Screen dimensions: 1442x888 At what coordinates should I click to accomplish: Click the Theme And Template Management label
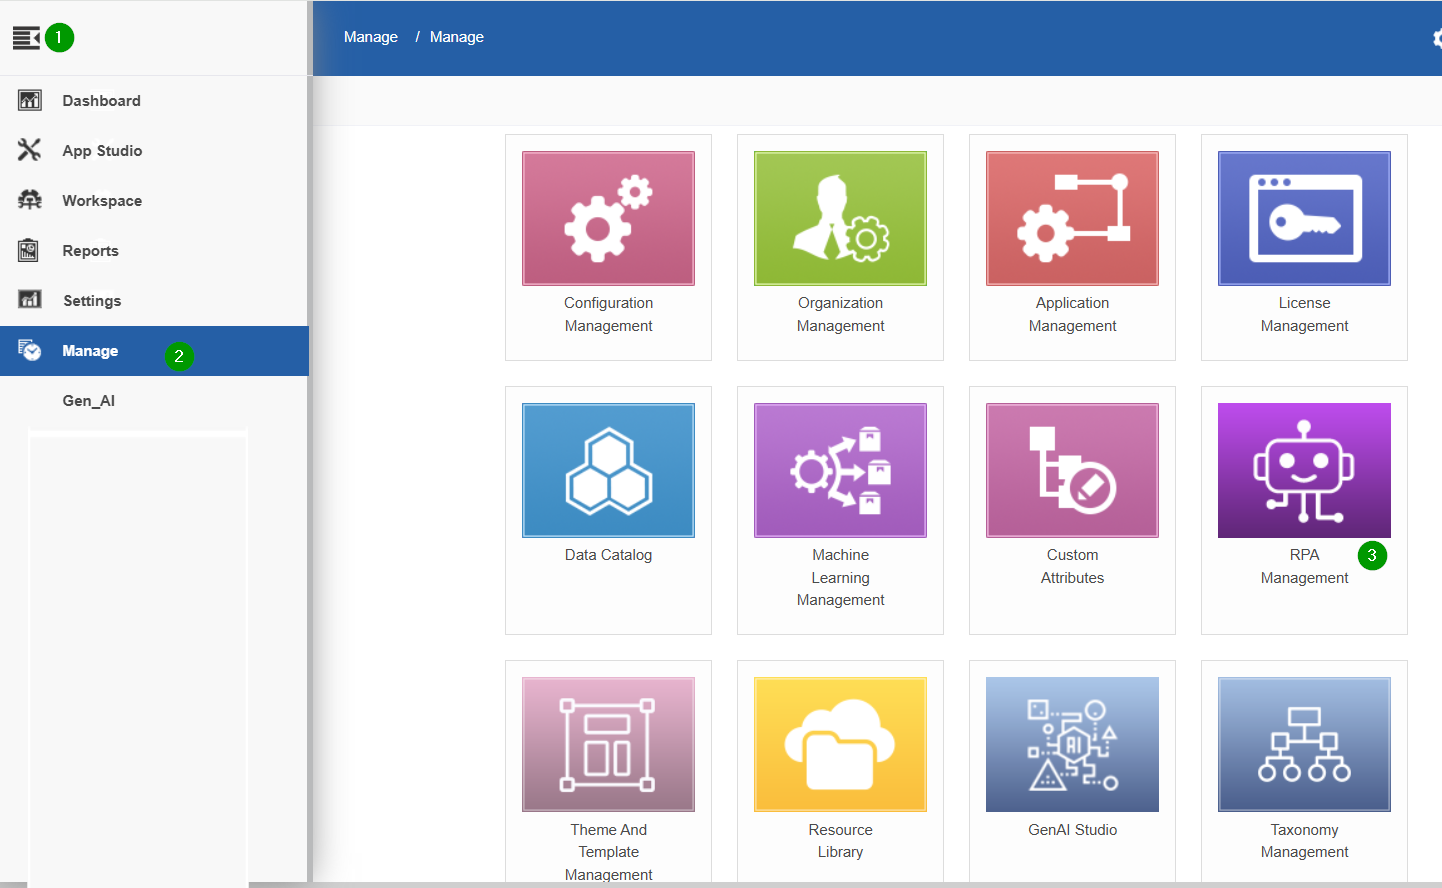point(608,852)
